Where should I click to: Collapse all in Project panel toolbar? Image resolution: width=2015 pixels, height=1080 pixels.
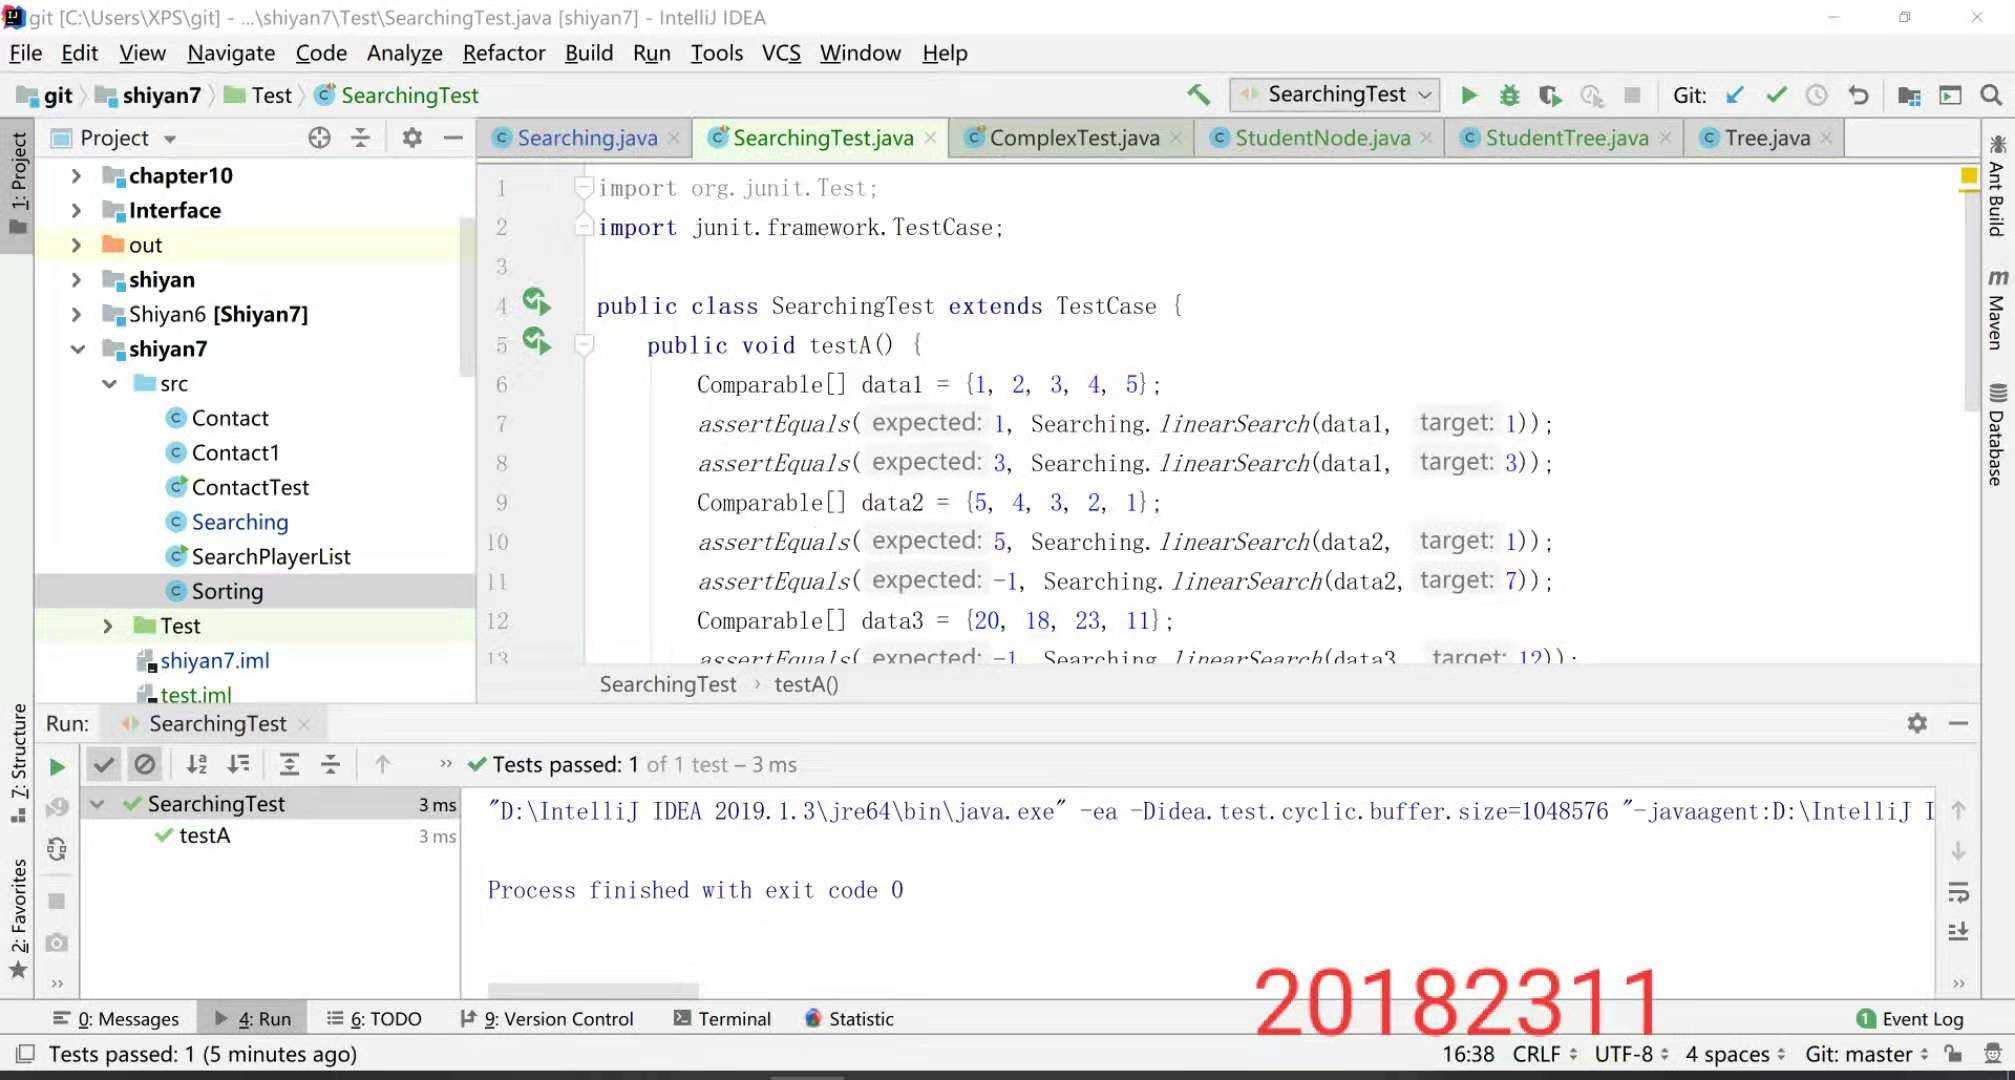pyautogui.click(x=360, y=138)
